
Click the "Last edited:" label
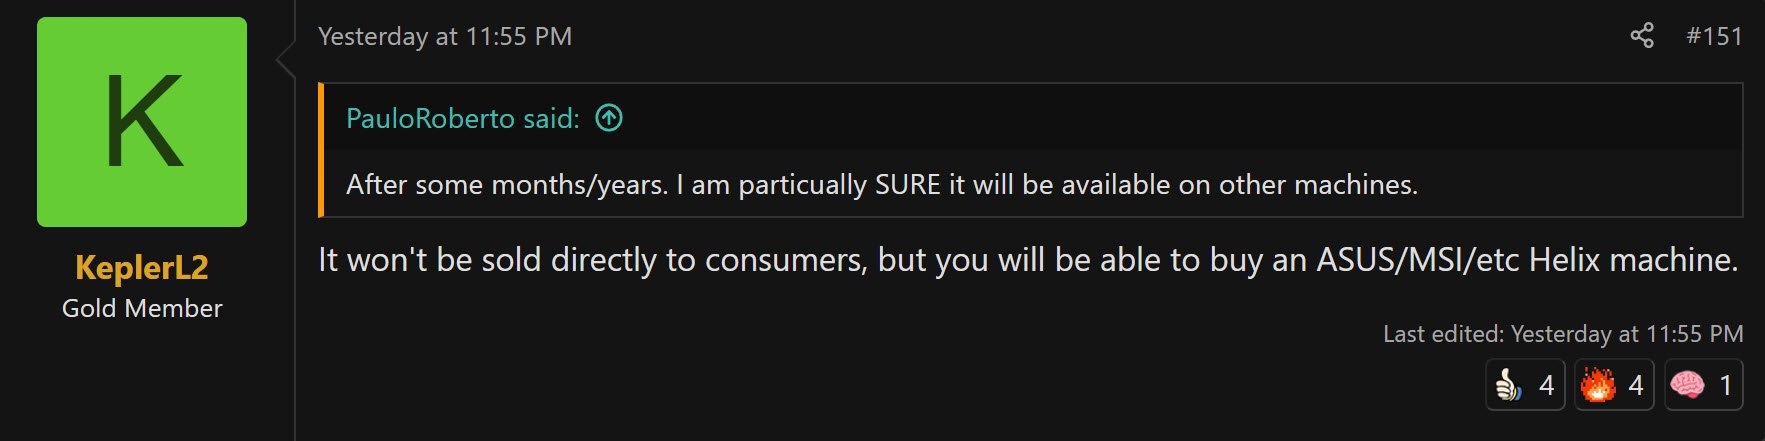coord(1443,334)
